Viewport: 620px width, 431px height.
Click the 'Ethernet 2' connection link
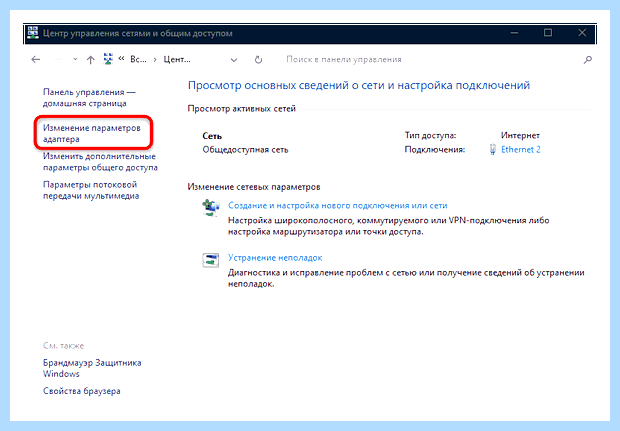521,149
